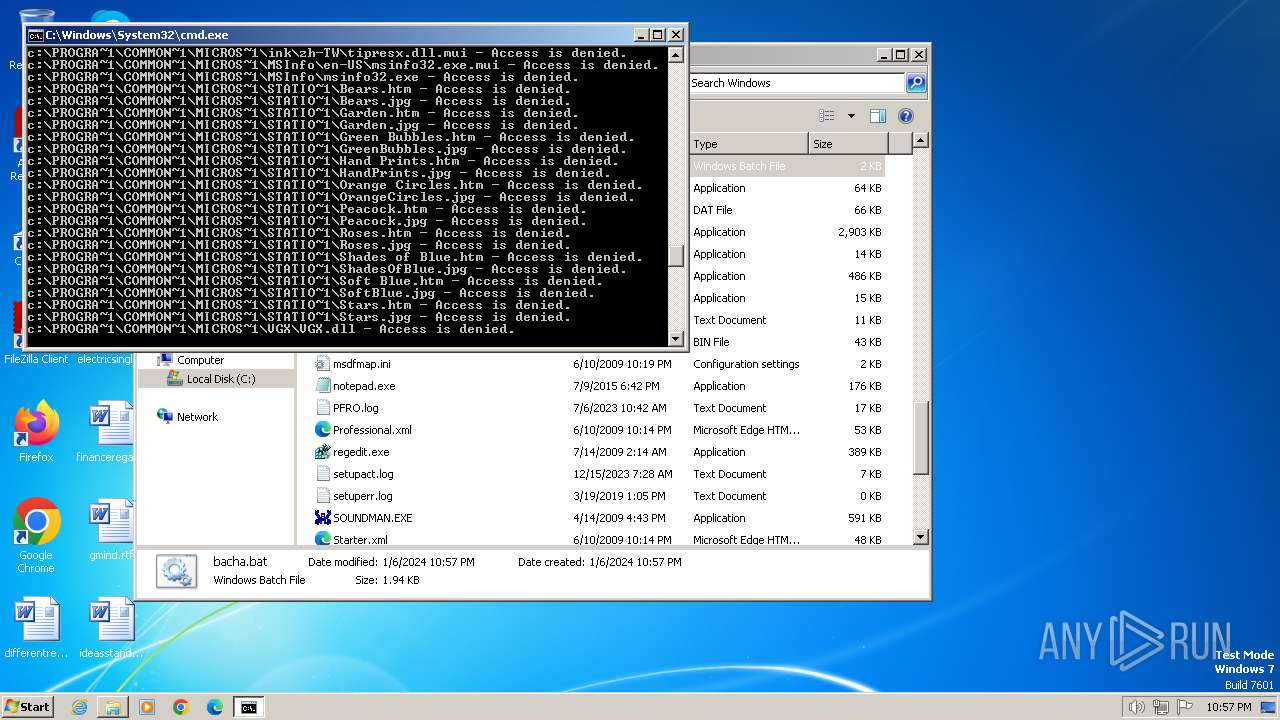1280x720 pixels.
Task: Click the Explorer search magnifier button
Action: click(915, 83)
